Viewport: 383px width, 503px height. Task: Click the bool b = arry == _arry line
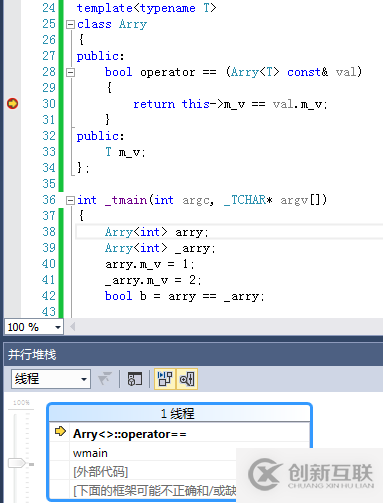[x=185, y=296]
